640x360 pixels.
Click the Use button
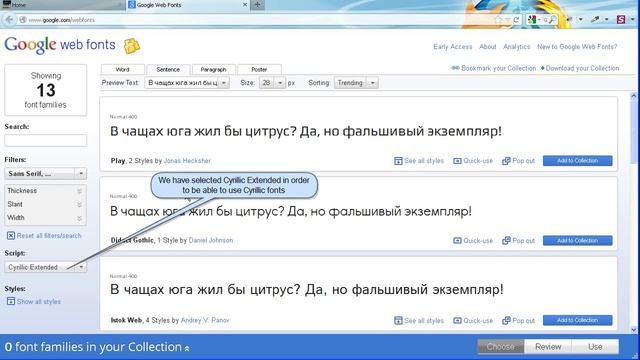595,347
